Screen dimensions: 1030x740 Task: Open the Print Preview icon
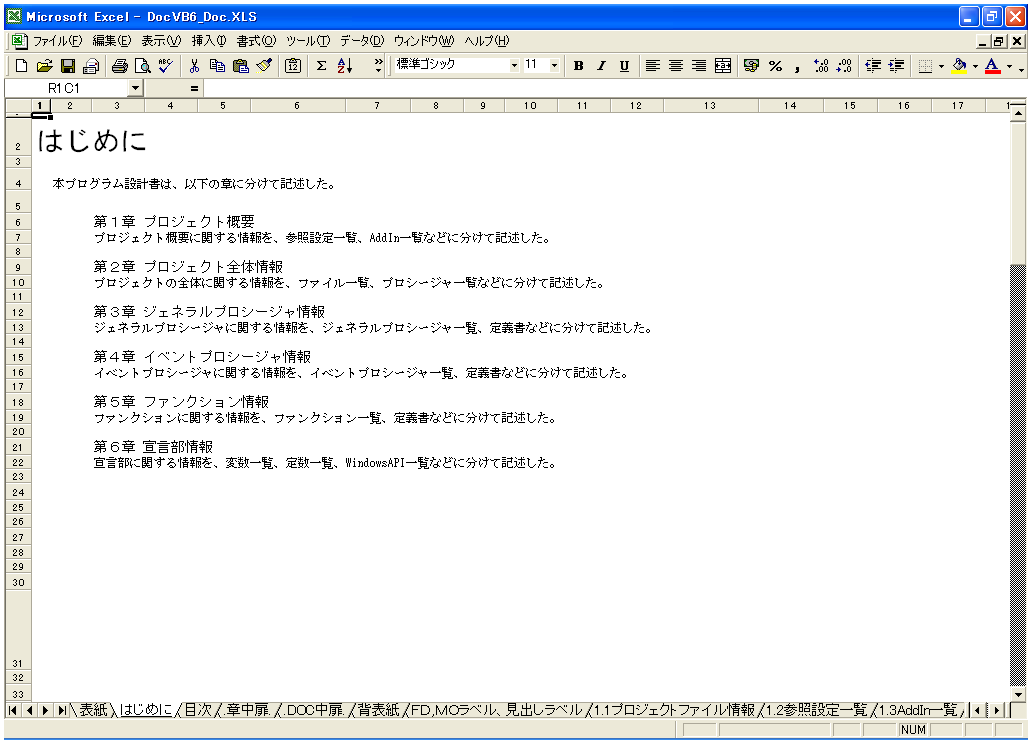click(x=142, y=66)
